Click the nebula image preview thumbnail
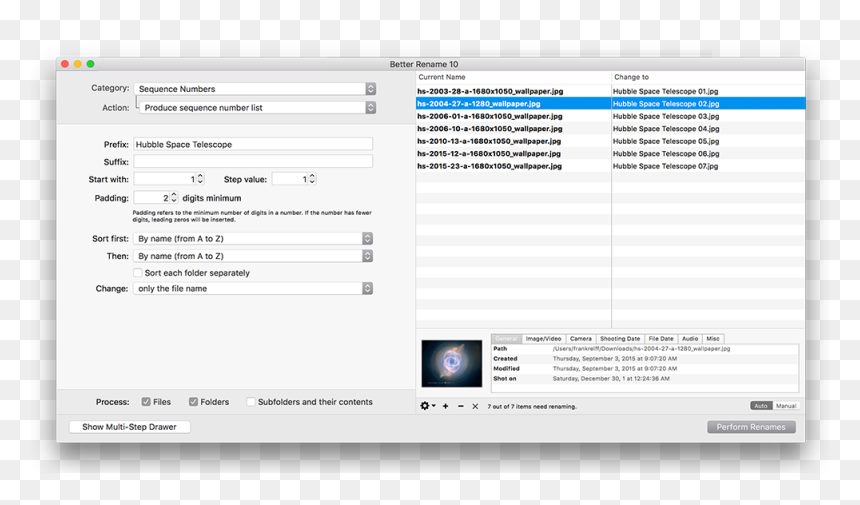This screenshot has height=505, width=860. pos(451,364)
